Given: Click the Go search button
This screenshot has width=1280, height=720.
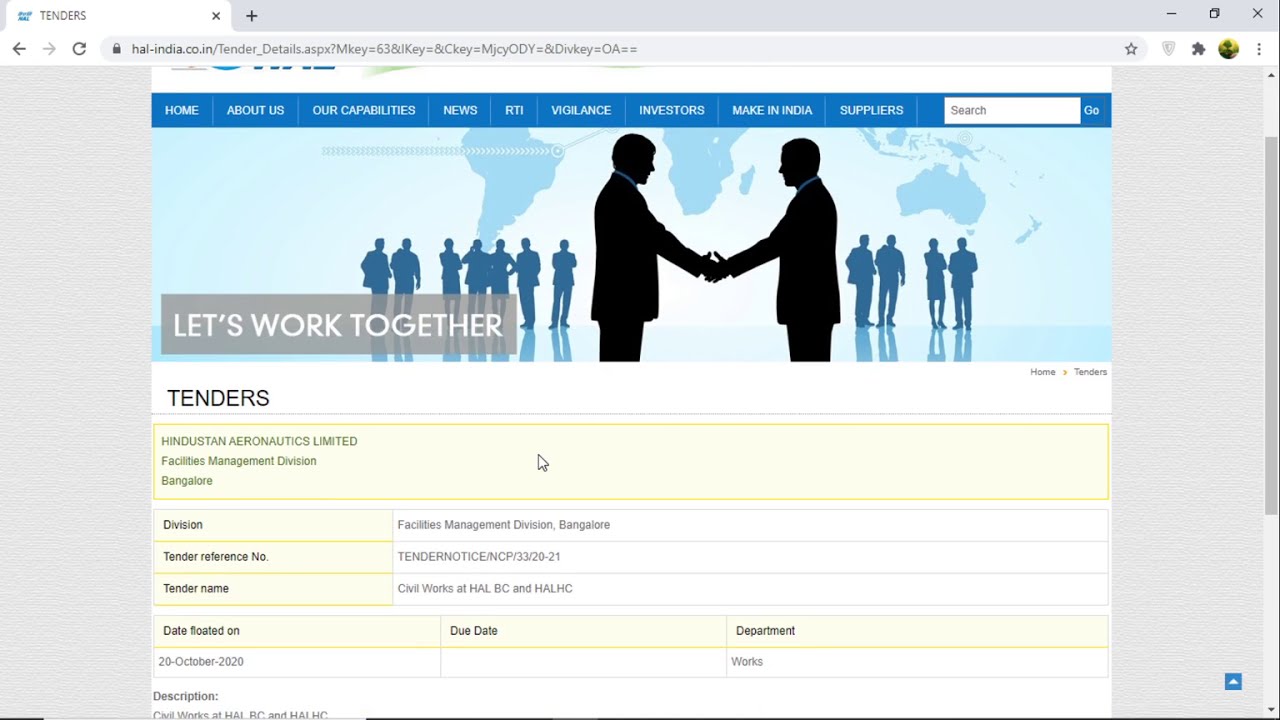Looking at the screenshot, I should click(x=1091, y=110).
